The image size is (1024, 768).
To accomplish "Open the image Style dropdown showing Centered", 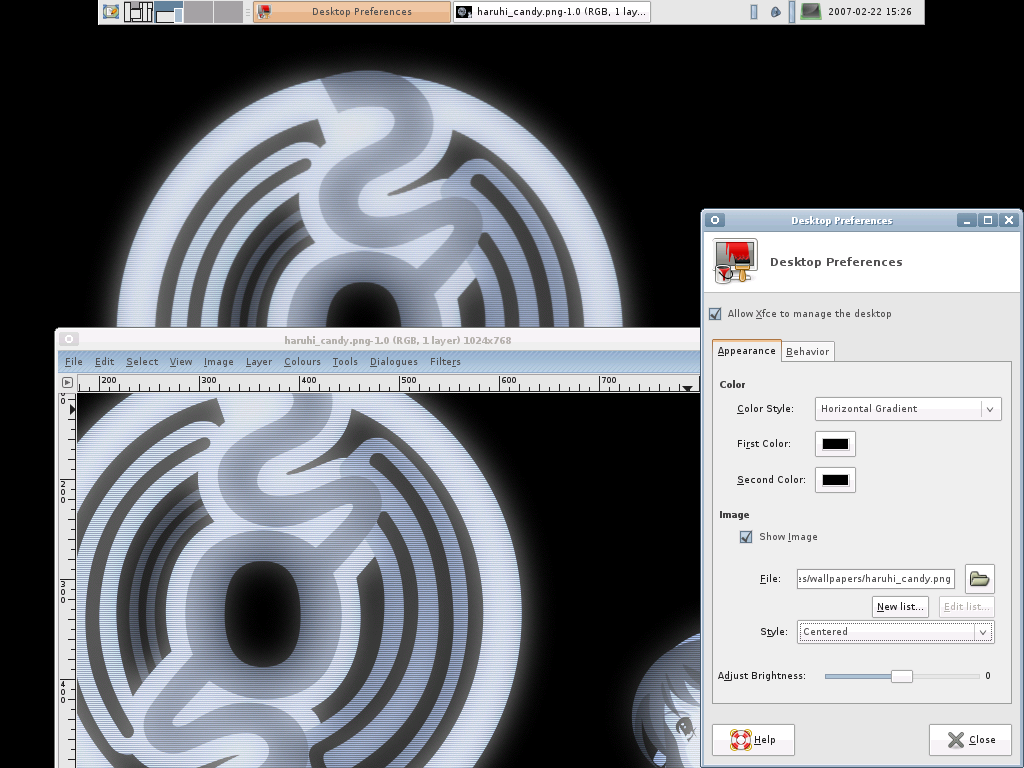I will (x=895, y=632).
